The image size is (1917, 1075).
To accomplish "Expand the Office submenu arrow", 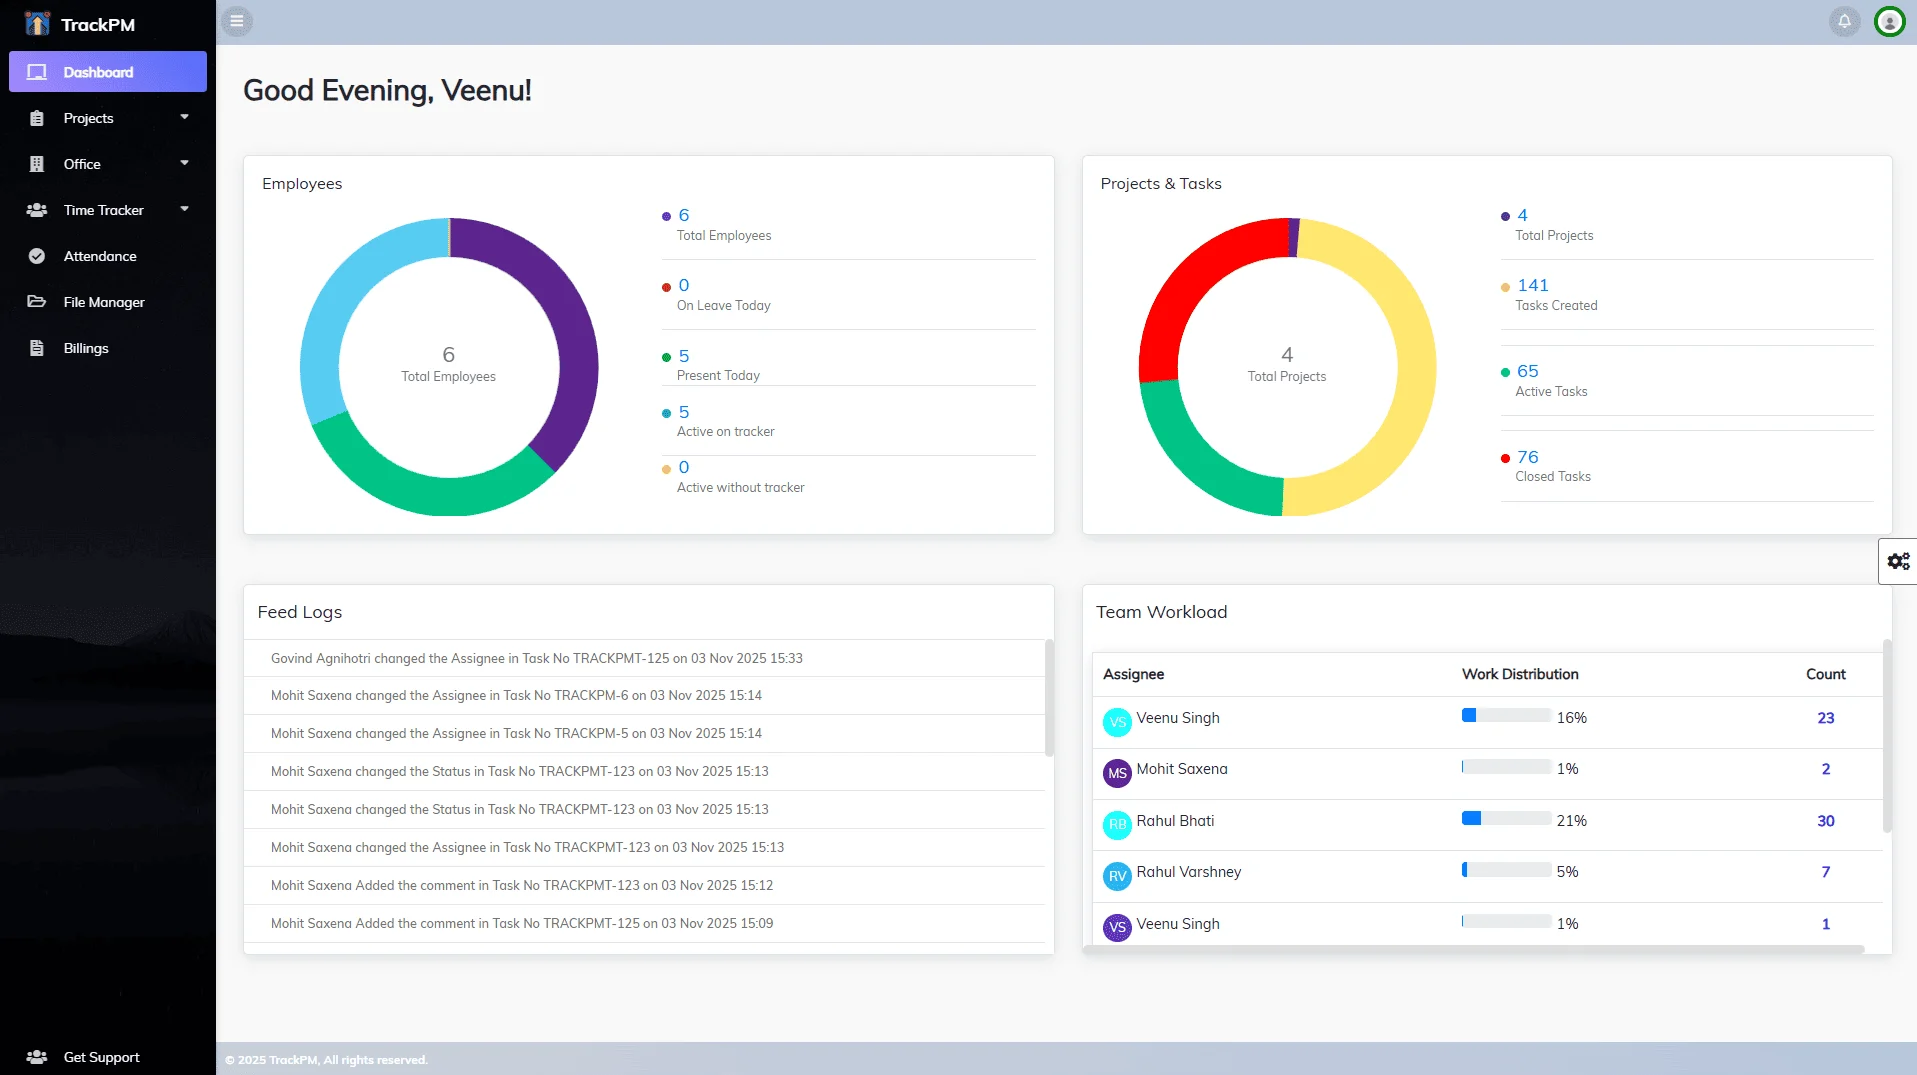I will [184, 163].
